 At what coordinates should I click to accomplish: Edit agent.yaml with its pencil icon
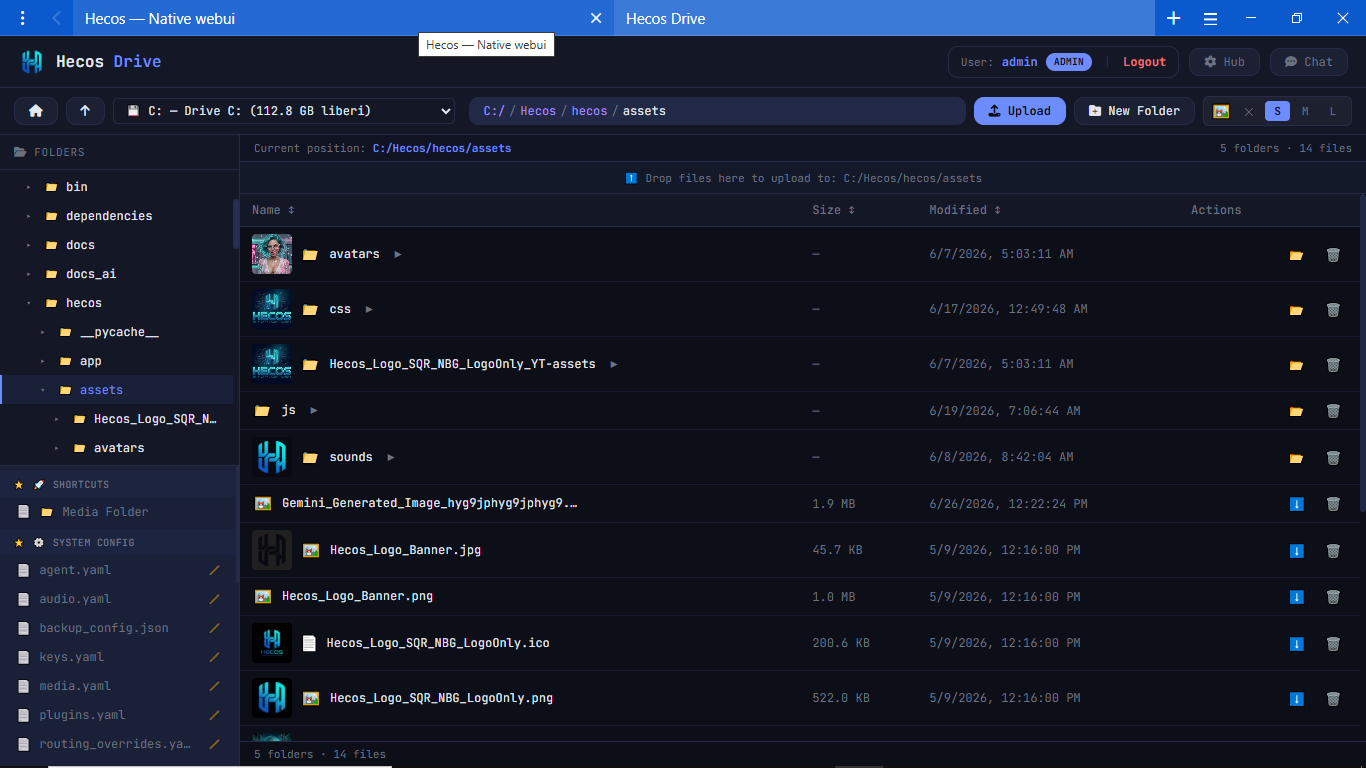(214, 570)
